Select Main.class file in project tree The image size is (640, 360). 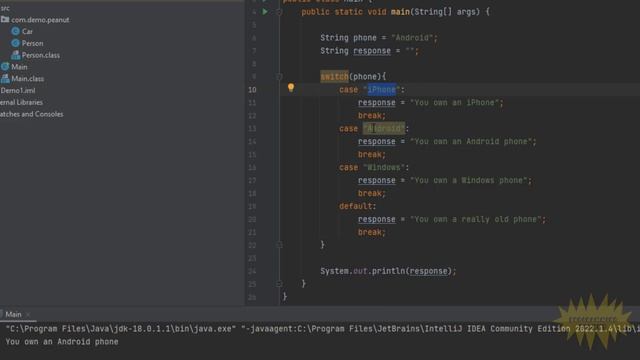click(27, 79)
